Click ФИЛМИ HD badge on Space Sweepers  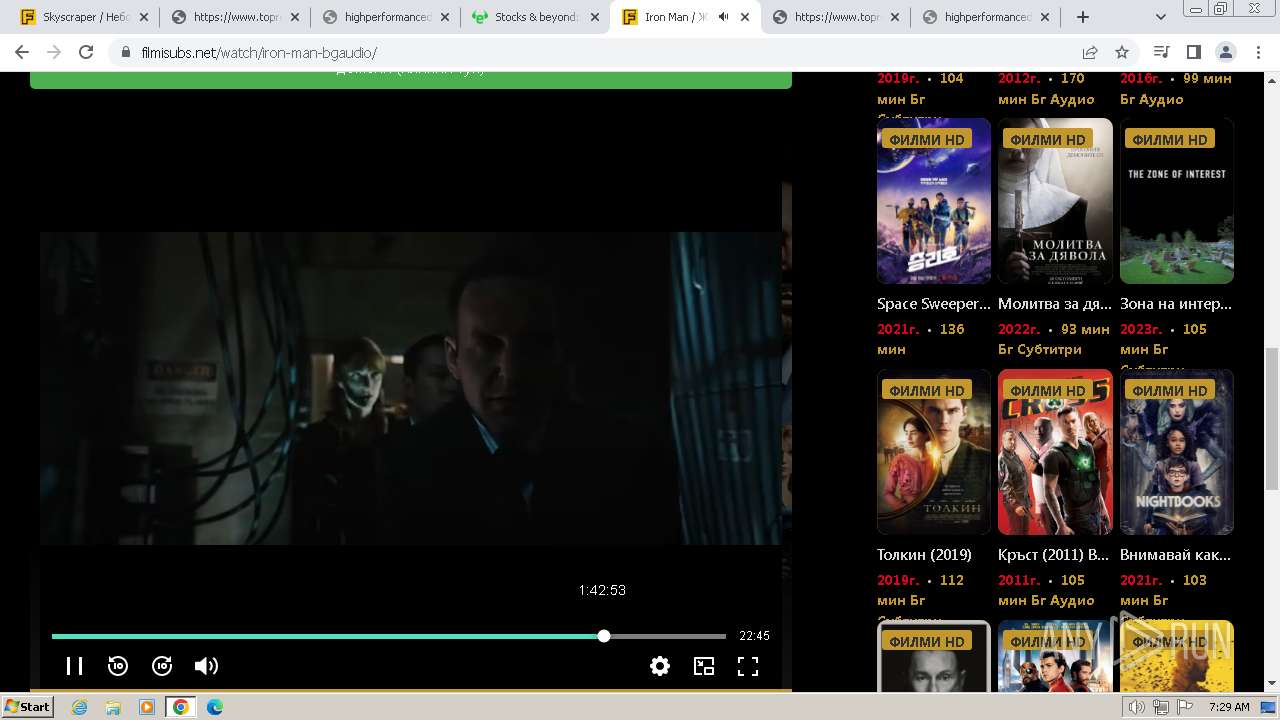pyautogui.click(x=927, y=140)
